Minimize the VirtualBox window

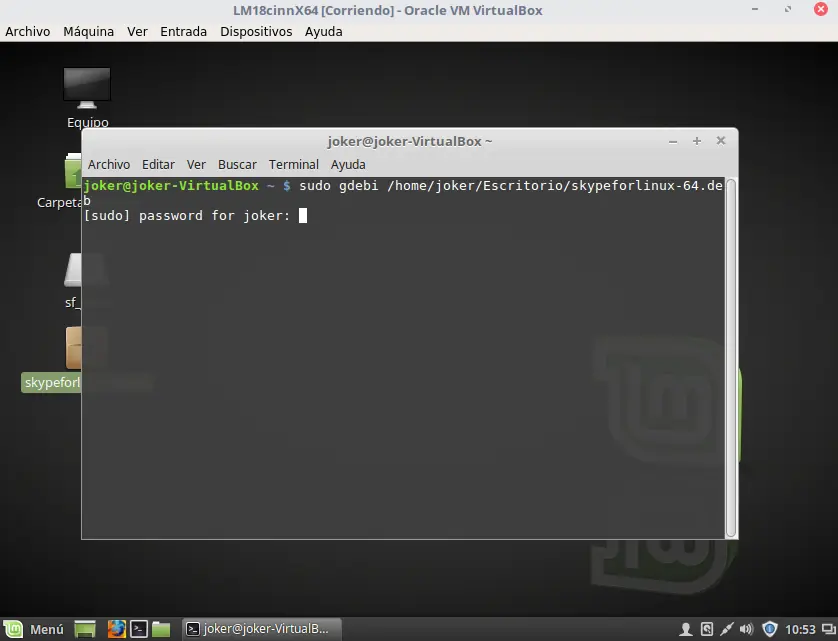[x=755, y=9]
